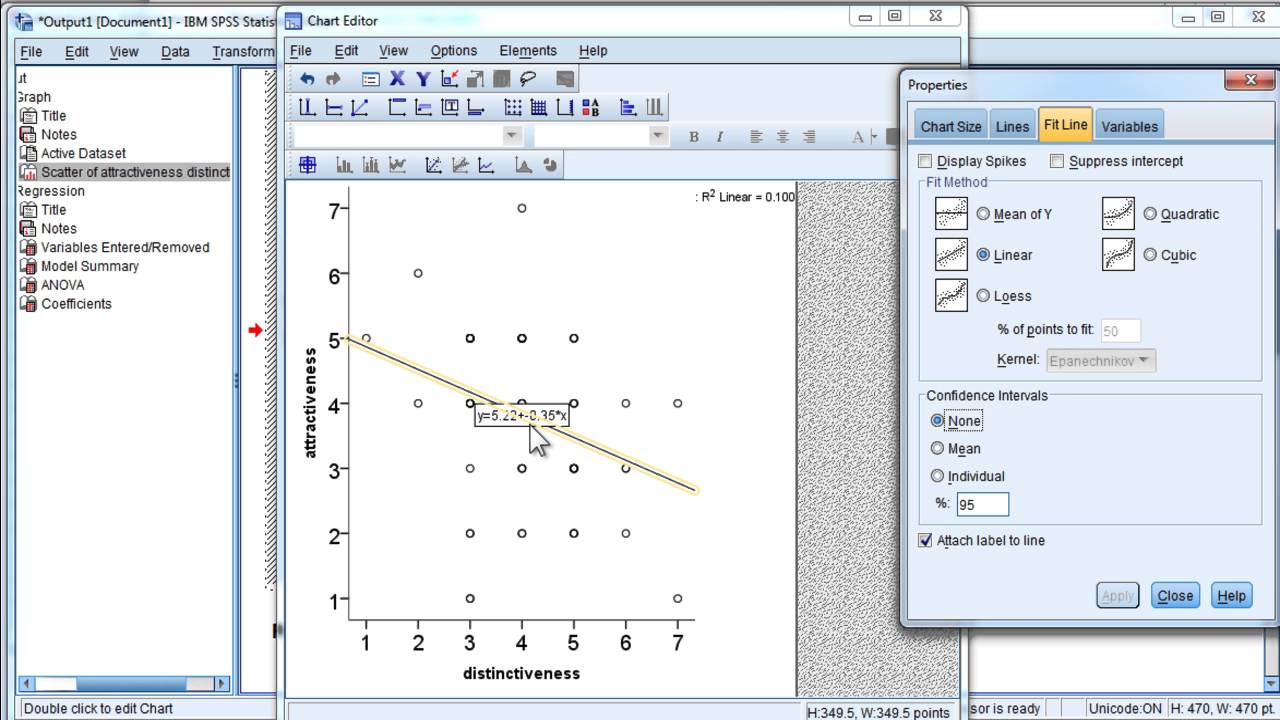Select the Mean of Y fit method
Image resolution: width=1280 pixels, height=720 pixels.
(983, 214)
